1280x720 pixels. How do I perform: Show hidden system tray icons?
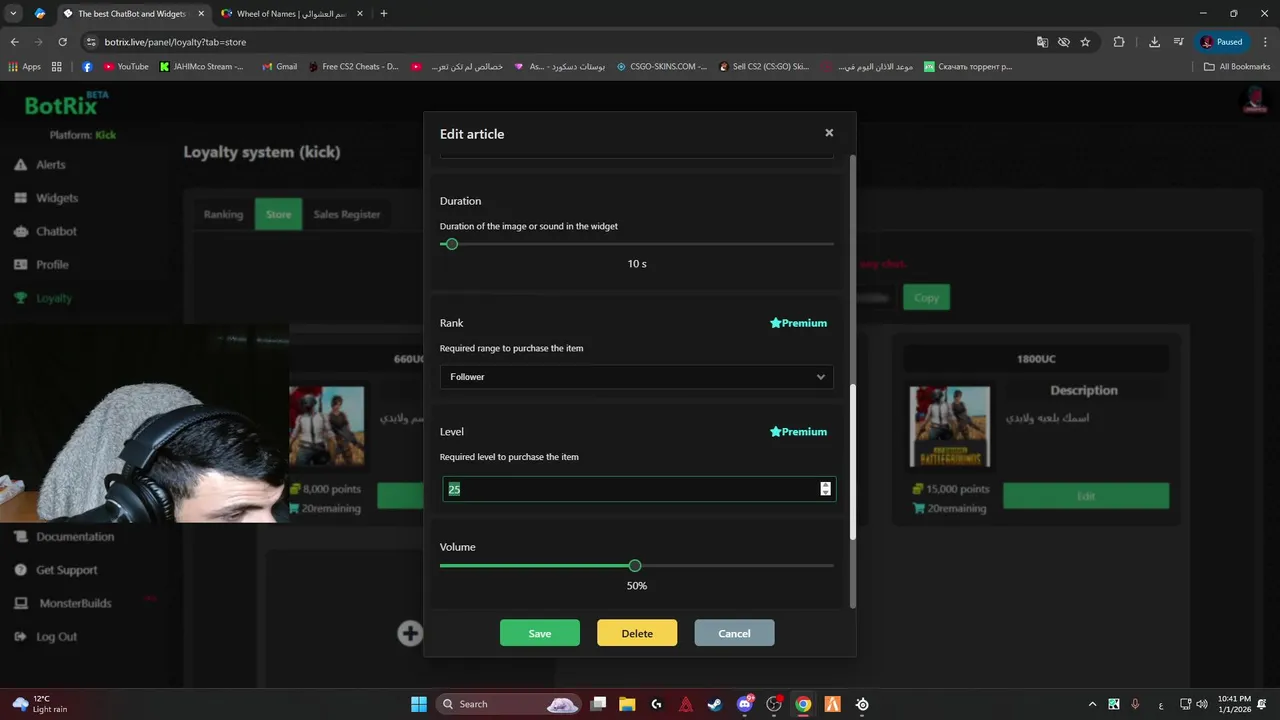[1093, 704]
